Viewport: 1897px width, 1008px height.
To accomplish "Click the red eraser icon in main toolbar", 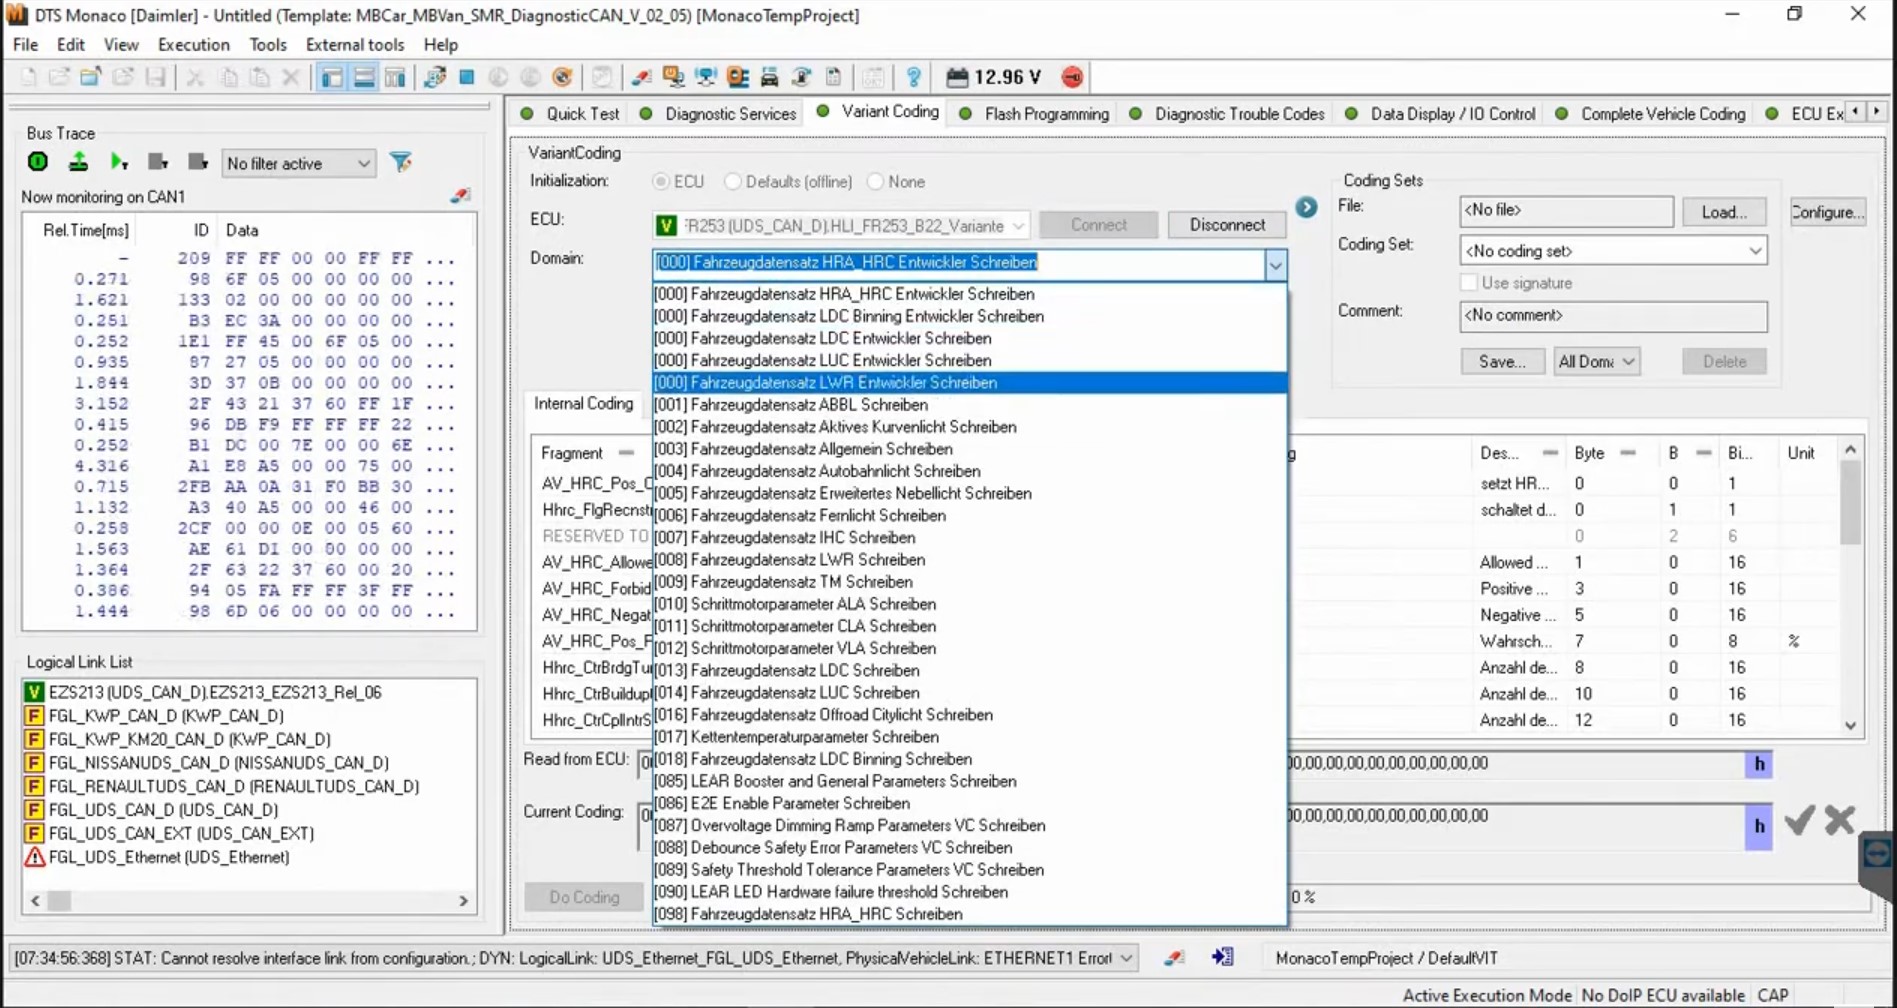I will point(642,77).
